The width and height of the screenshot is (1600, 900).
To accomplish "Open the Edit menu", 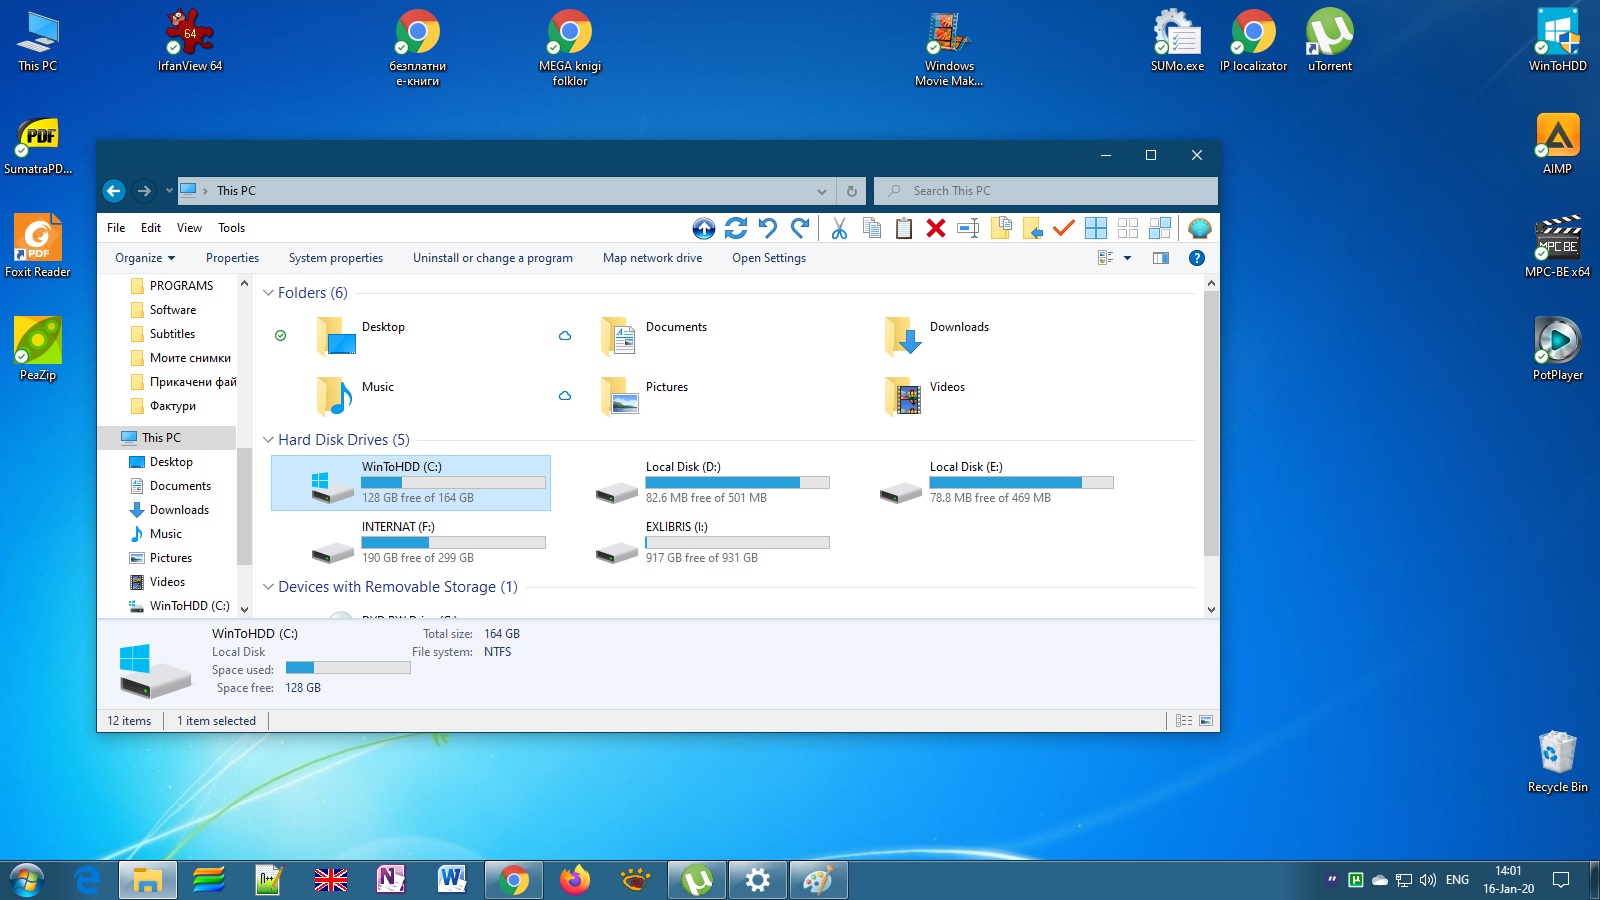I will [151, 228].
